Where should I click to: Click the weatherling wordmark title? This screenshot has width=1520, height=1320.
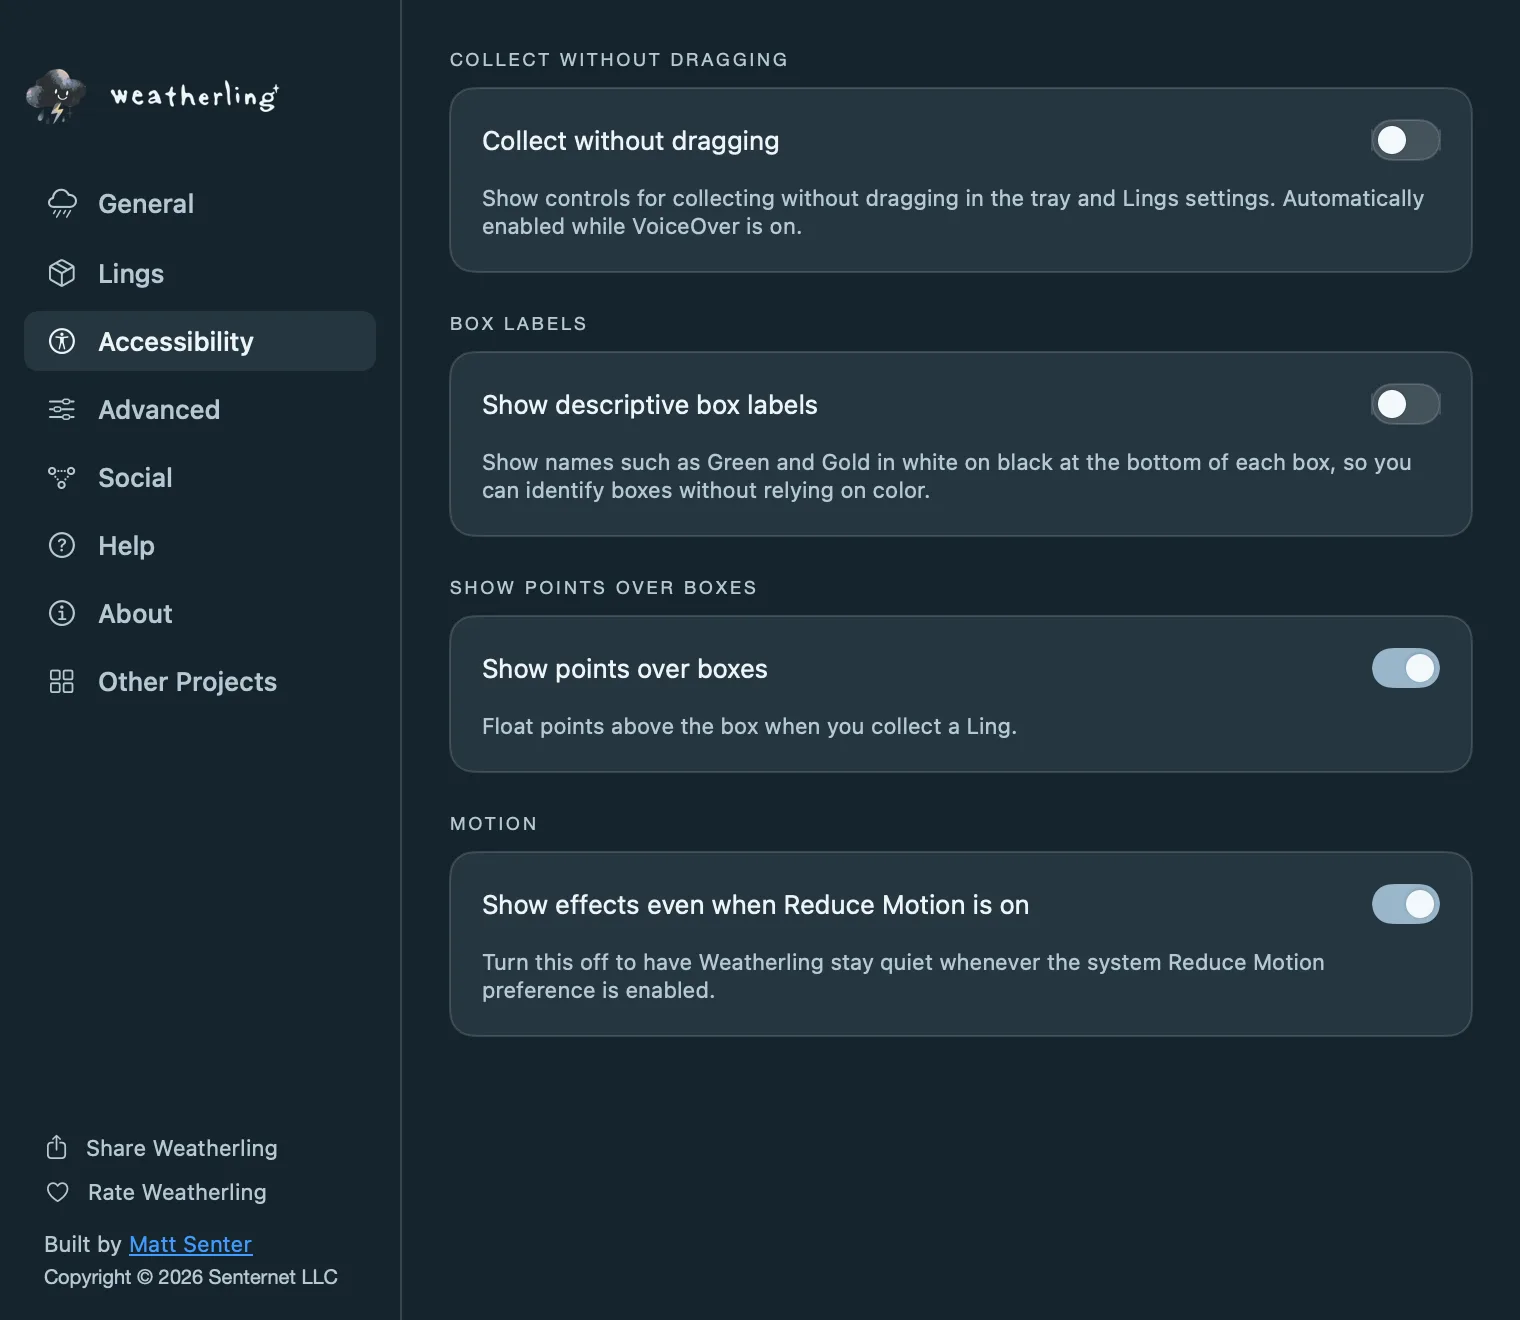click(194, 96)
